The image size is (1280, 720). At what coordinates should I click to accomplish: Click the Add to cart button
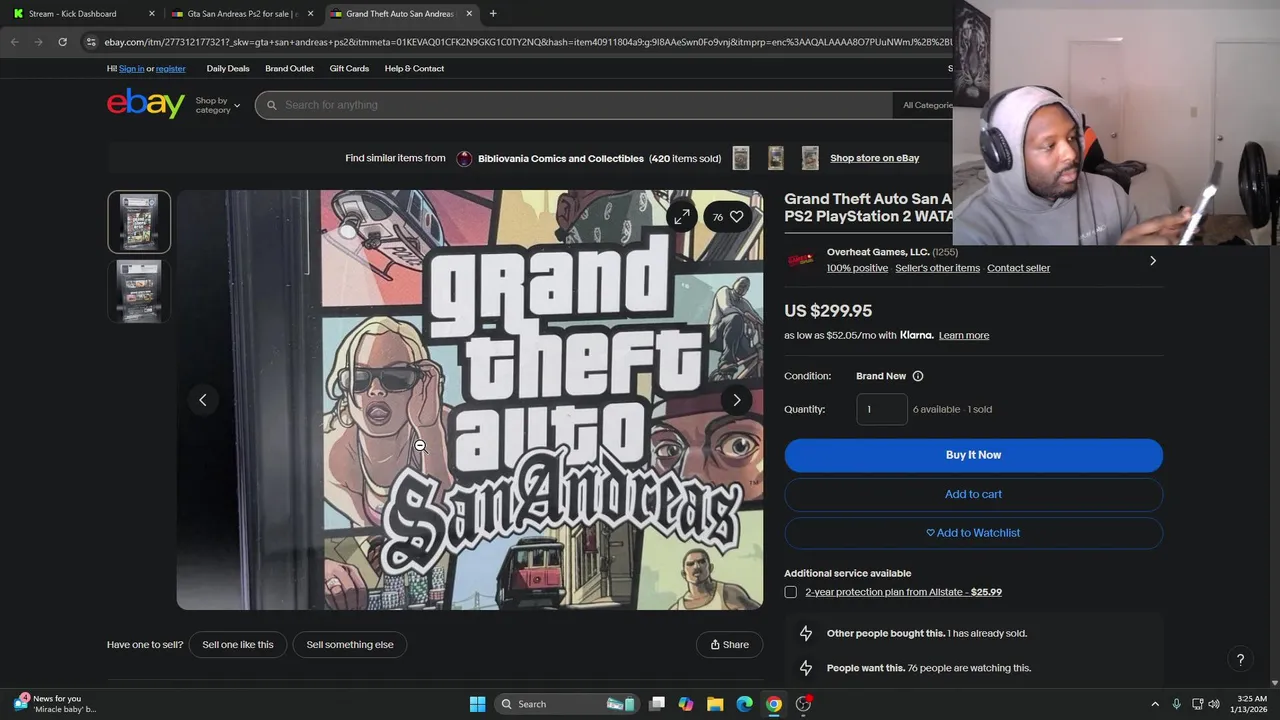click(973, 494)
